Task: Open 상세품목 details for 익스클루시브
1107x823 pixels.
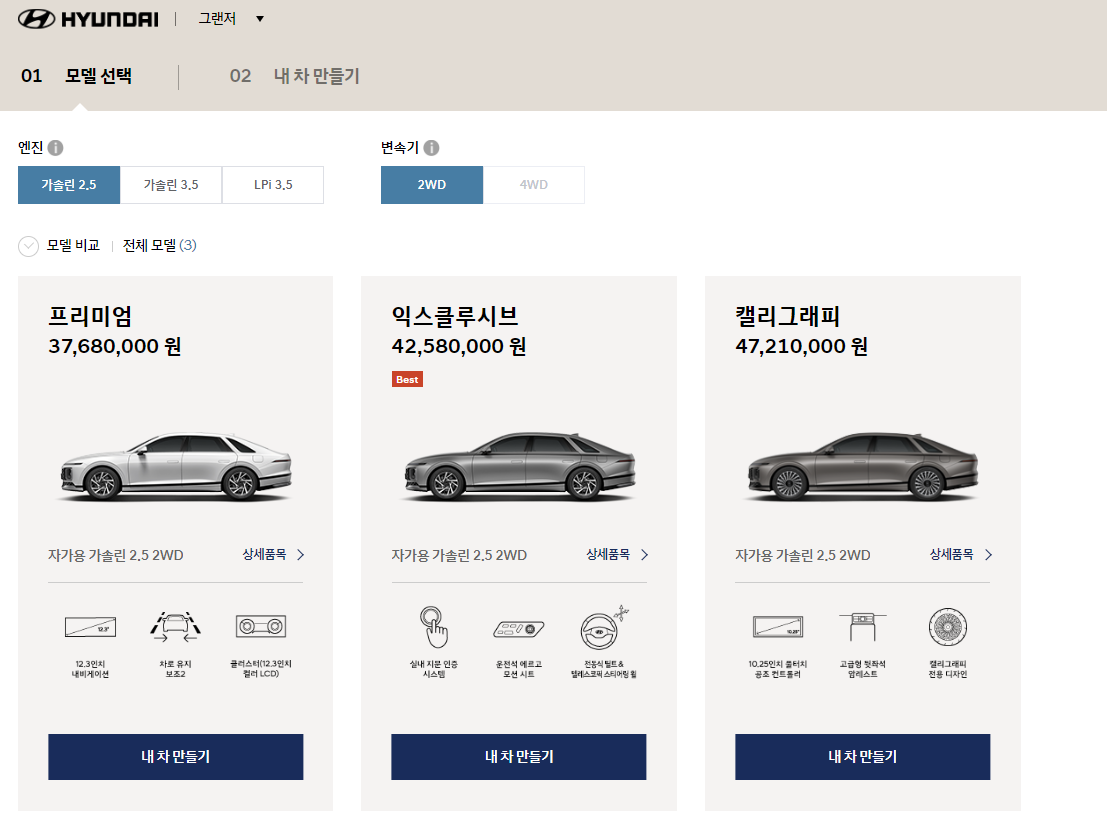Action: pos(608,555)
